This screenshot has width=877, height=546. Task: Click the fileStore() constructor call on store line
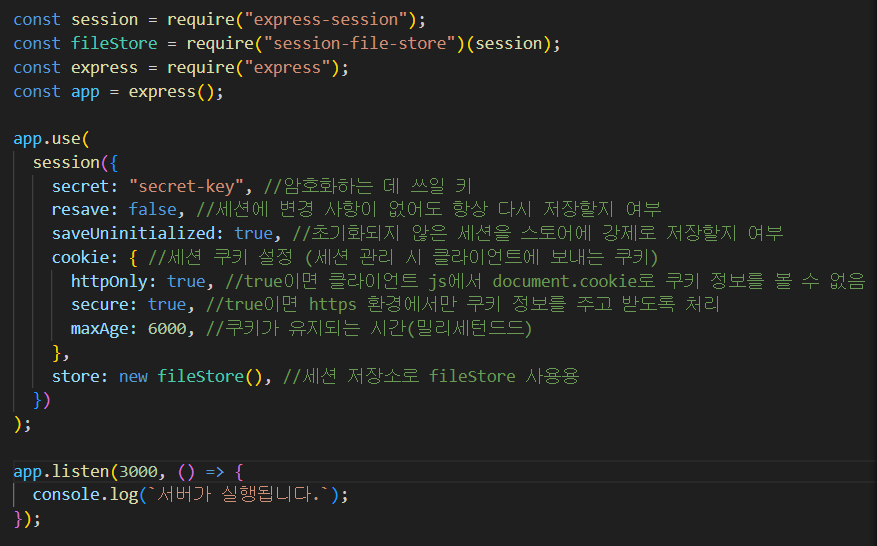pos(210,376)
